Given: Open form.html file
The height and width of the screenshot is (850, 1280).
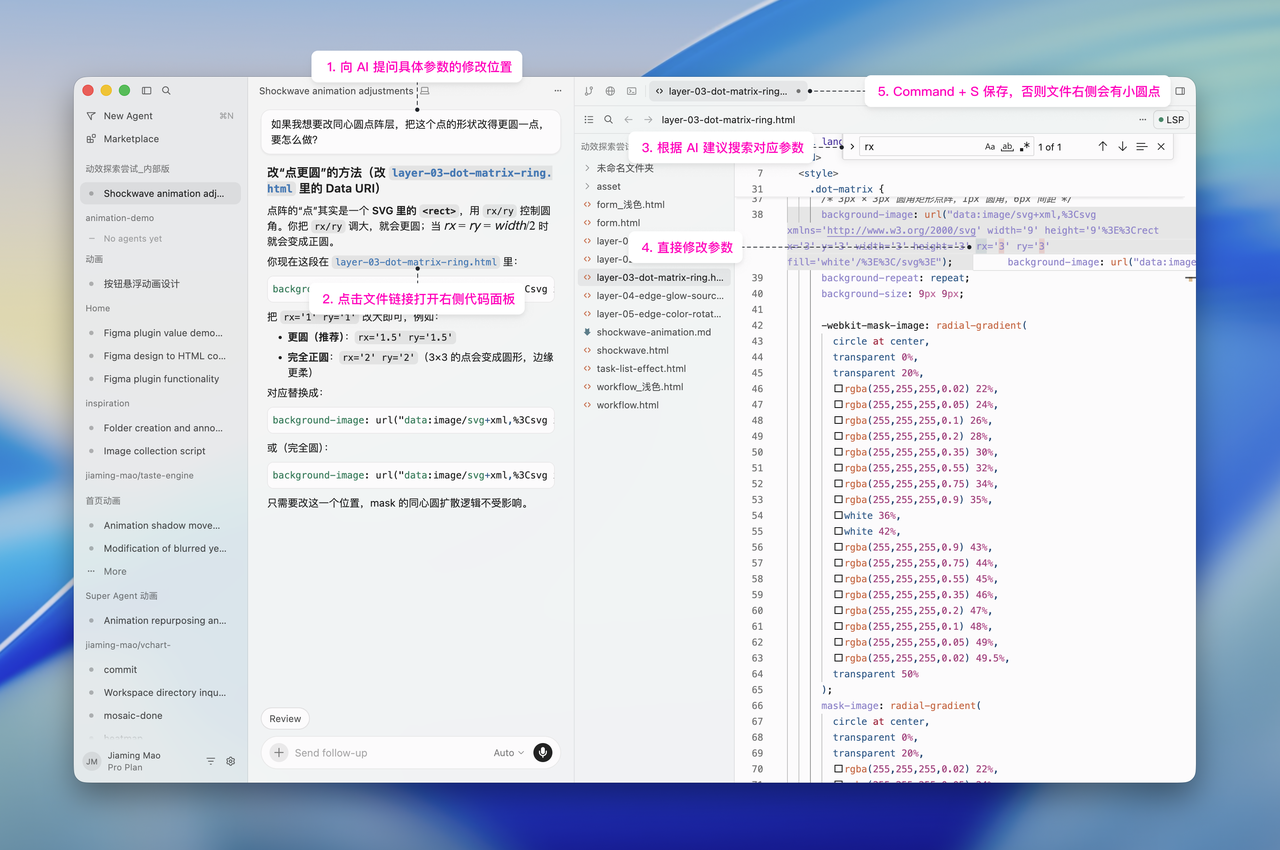Looking at the screenshot, I should coord(655,223).
